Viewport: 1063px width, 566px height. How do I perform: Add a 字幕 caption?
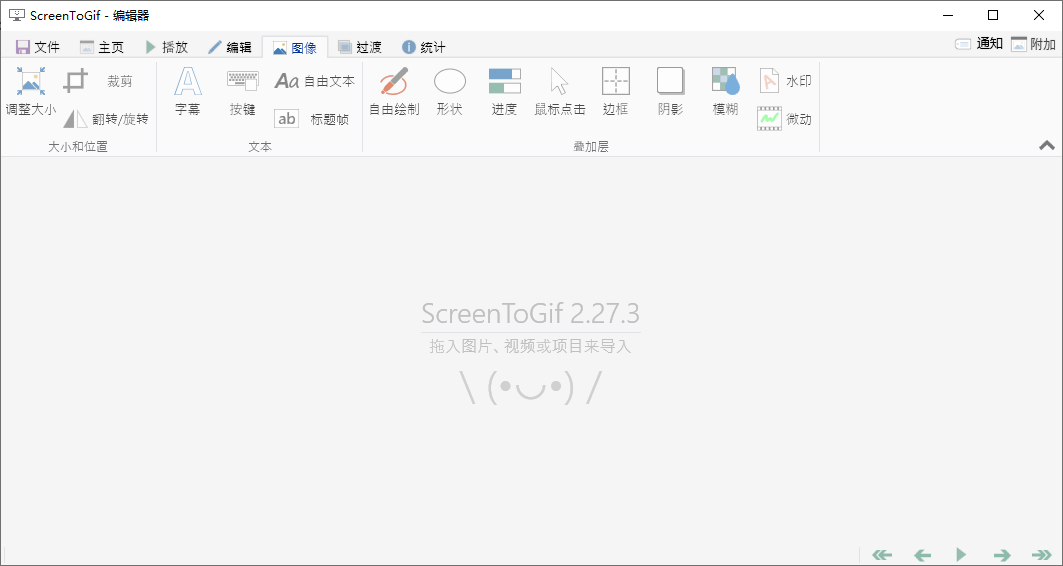[188, 92]
